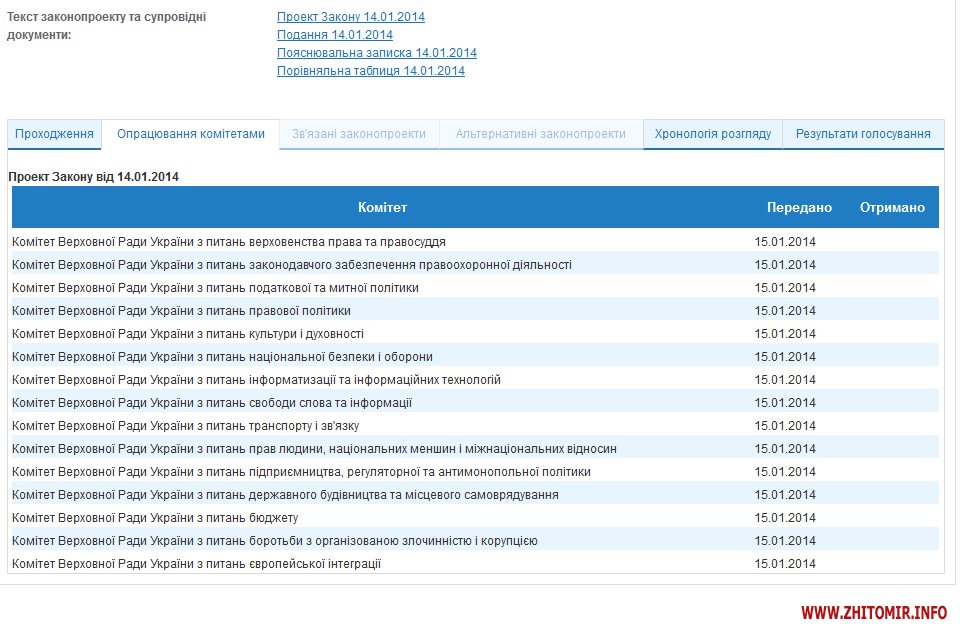Open the Результати голосування tab
Screen dimensions: 960x628
click(863, 134)
